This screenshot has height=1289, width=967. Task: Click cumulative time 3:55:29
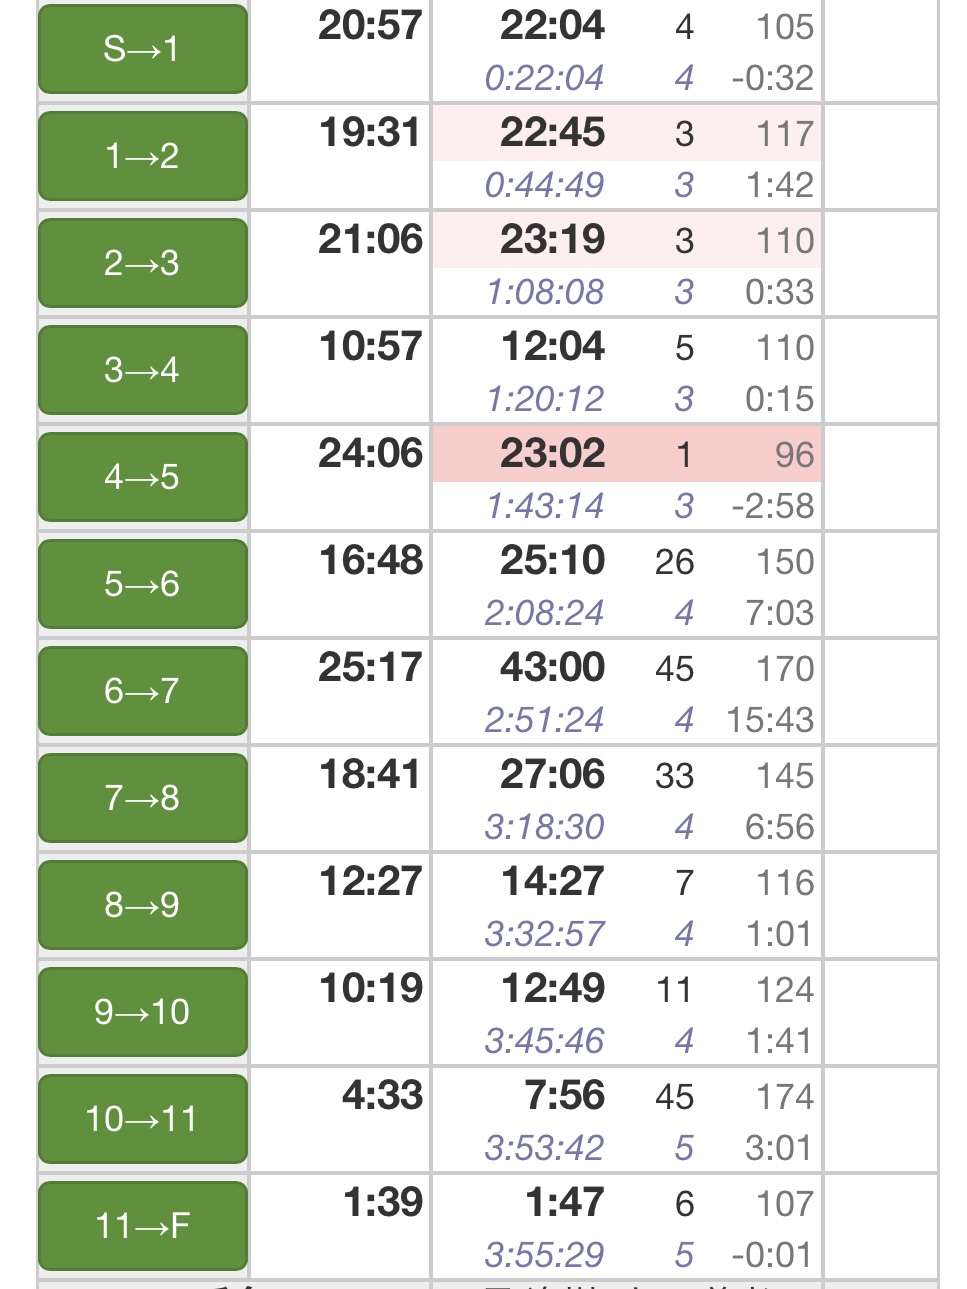[544, 1255]
